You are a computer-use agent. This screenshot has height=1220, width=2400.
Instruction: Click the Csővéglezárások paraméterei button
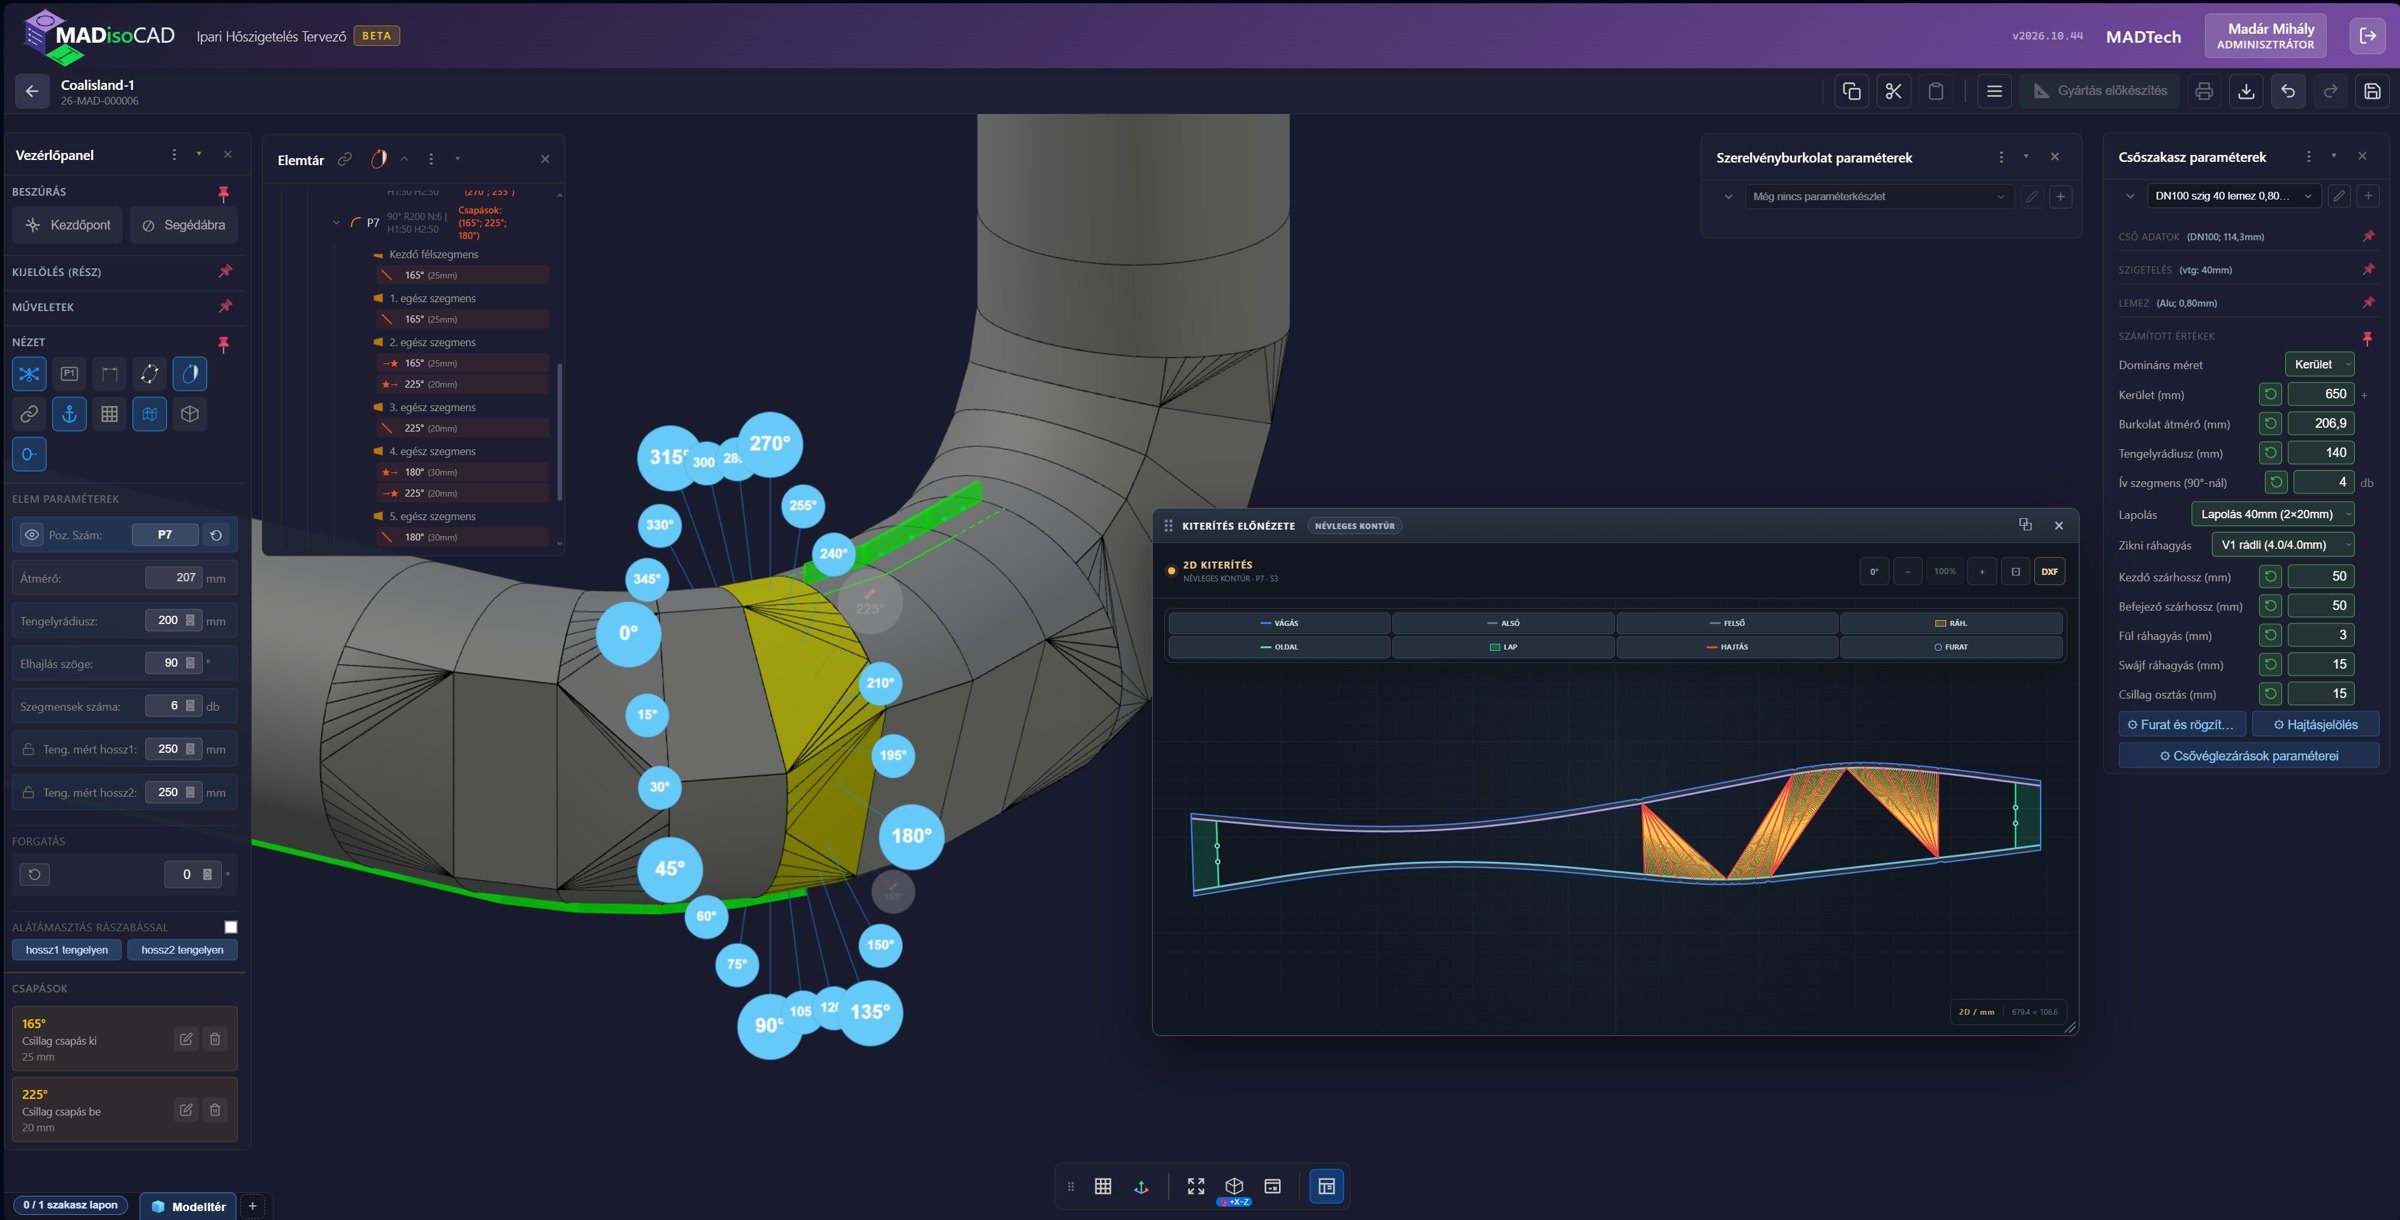[2248, 756]
